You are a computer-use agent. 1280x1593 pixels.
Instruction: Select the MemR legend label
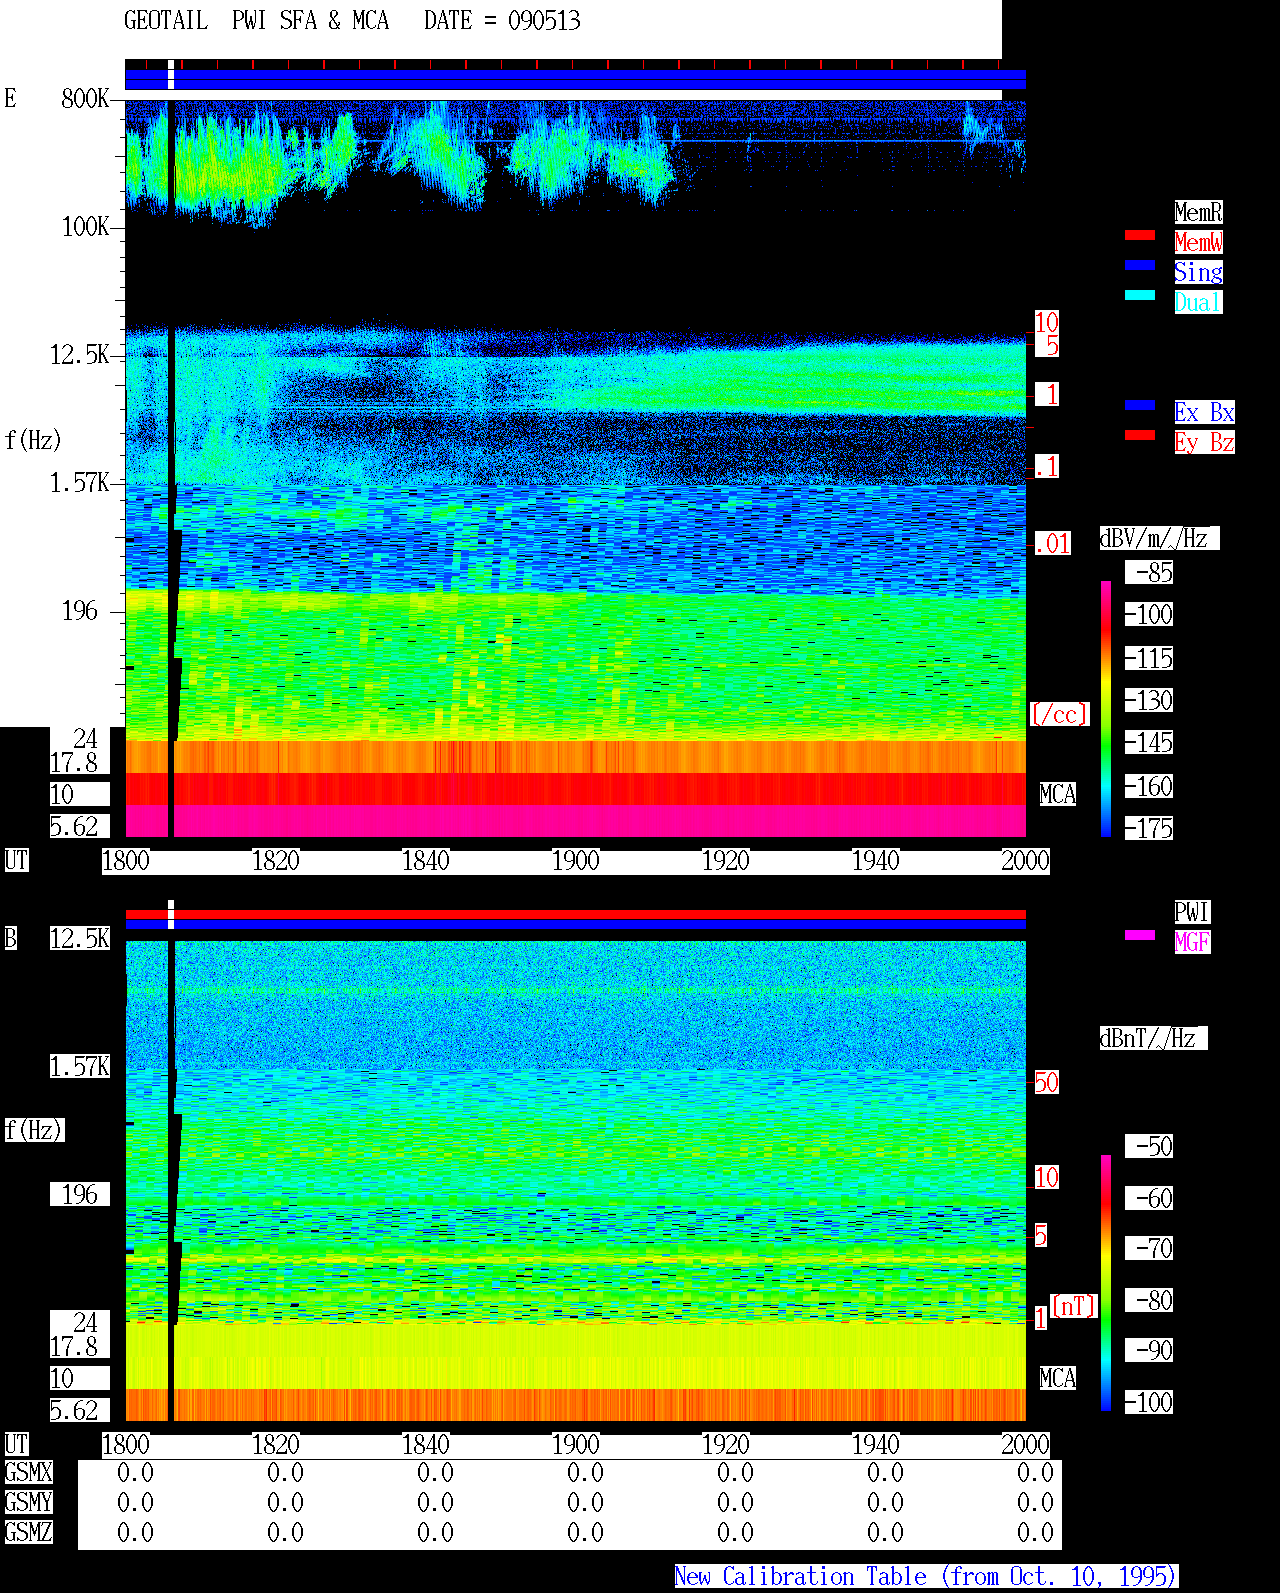1198,212
